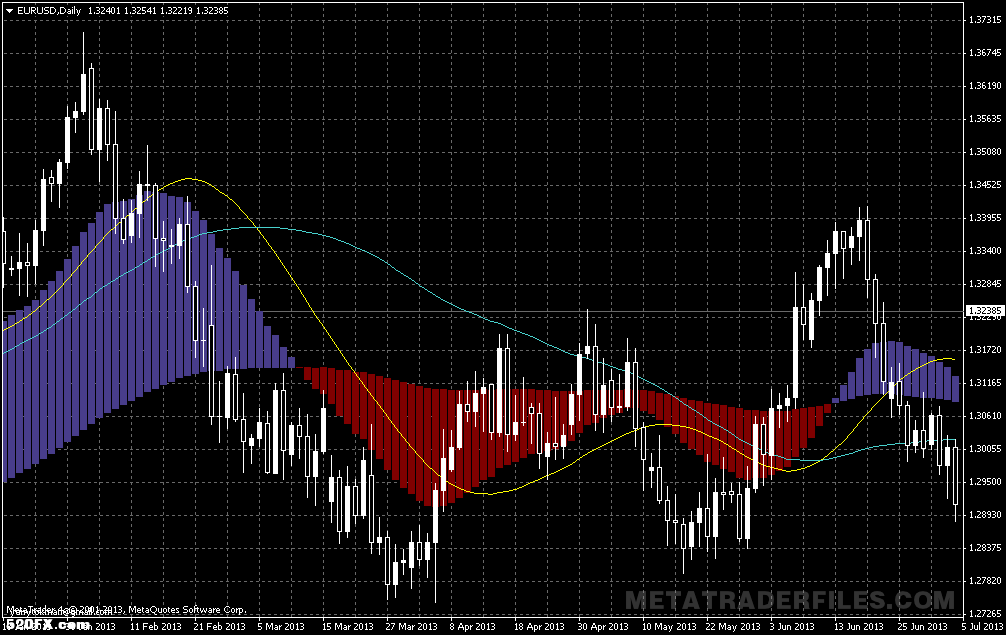This screenshot has width=1006, height=635.
Task: Click the 18 Apr 2013 date label
Action: tap(539, 626)
